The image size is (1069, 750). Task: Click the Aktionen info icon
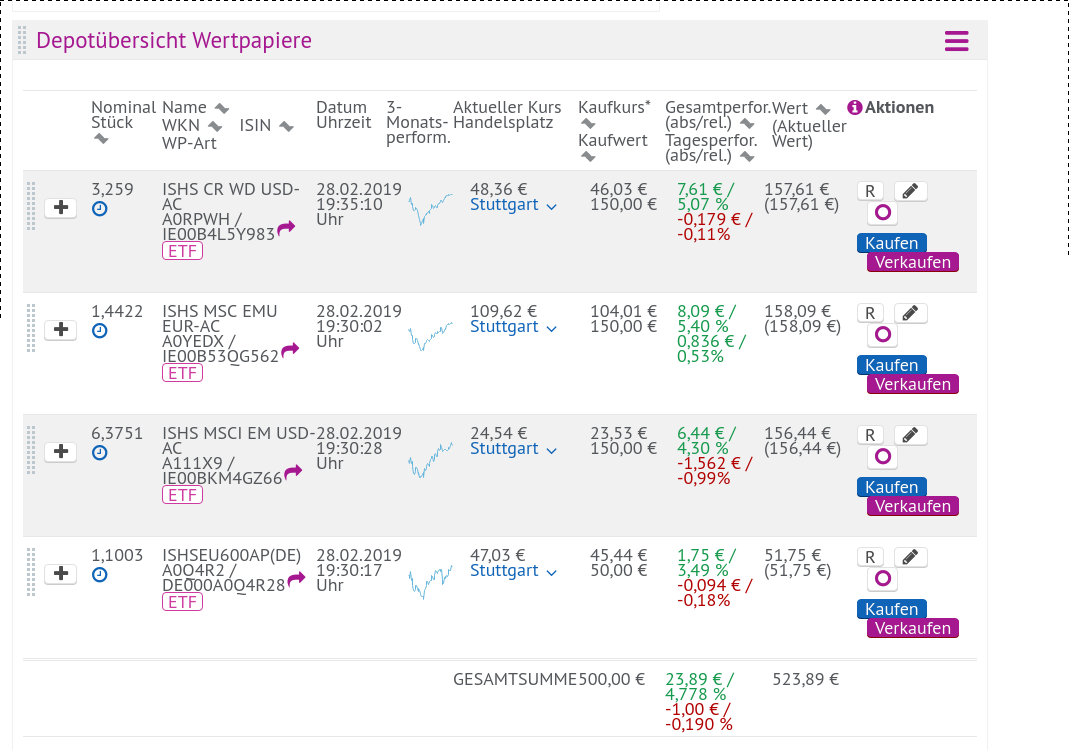(x=855, y=108)
